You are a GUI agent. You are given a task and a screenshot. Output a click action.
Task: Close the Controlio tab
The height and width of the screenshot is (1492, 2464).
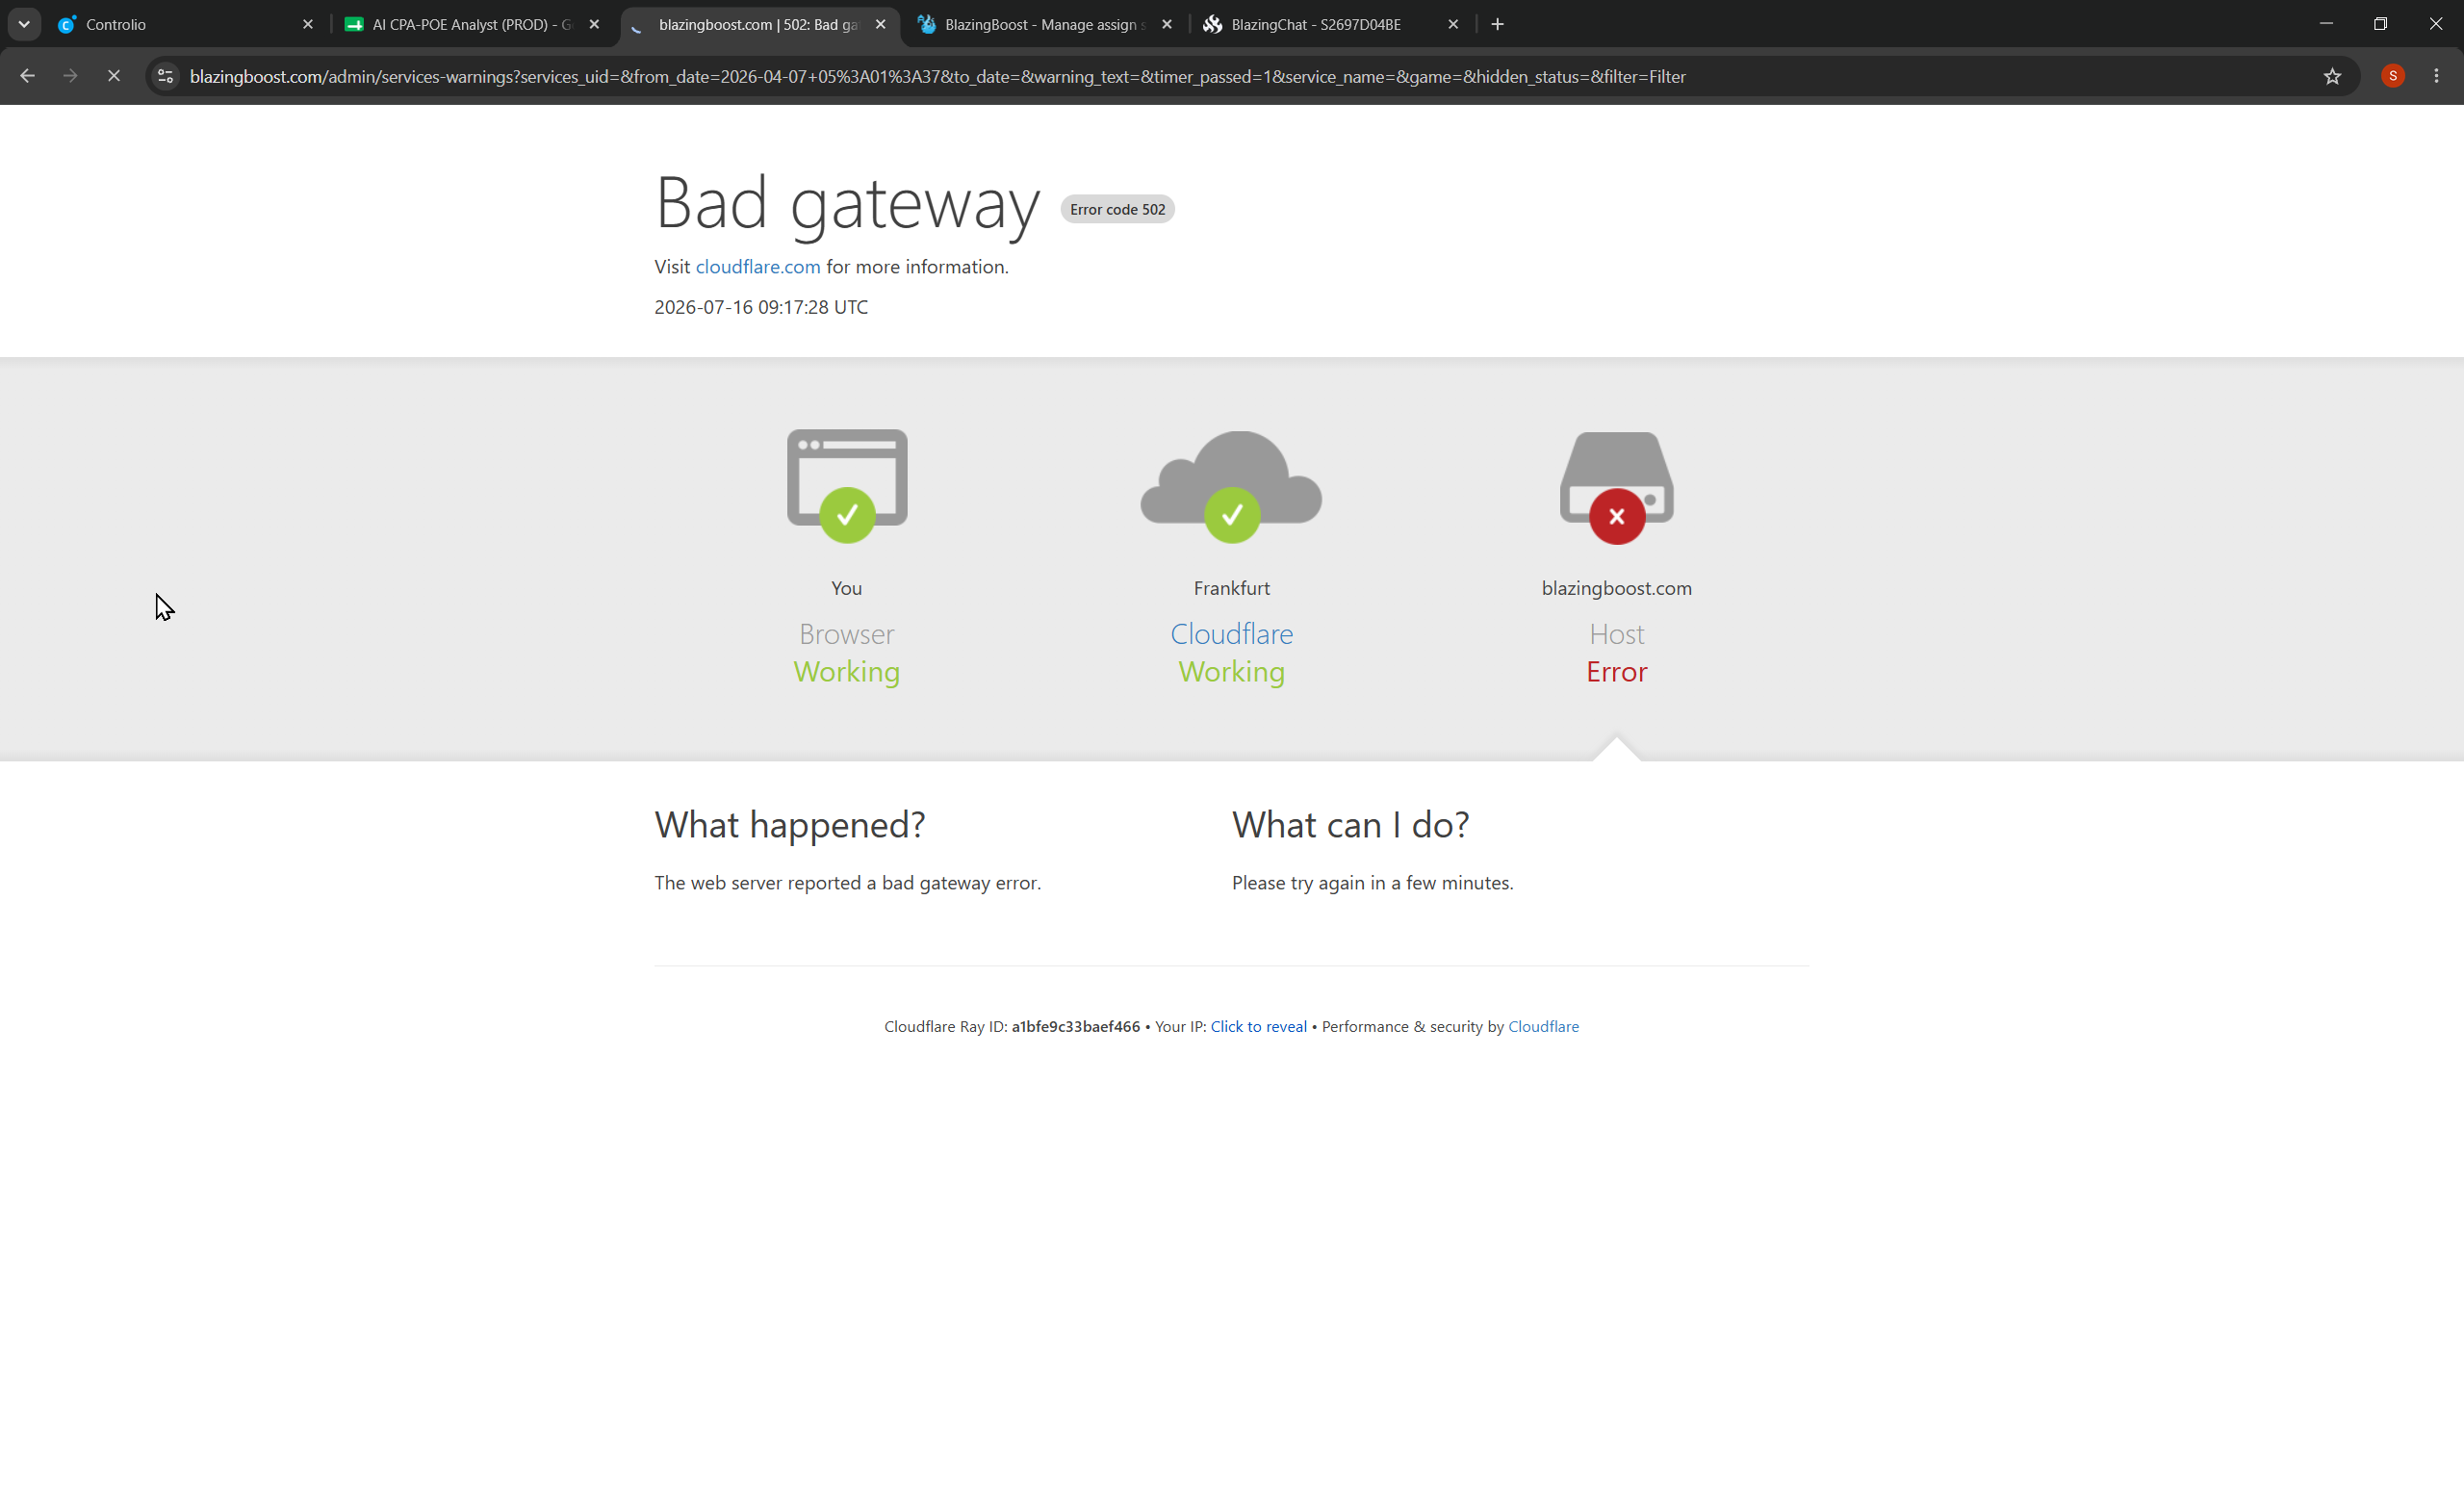coord(308,24)
